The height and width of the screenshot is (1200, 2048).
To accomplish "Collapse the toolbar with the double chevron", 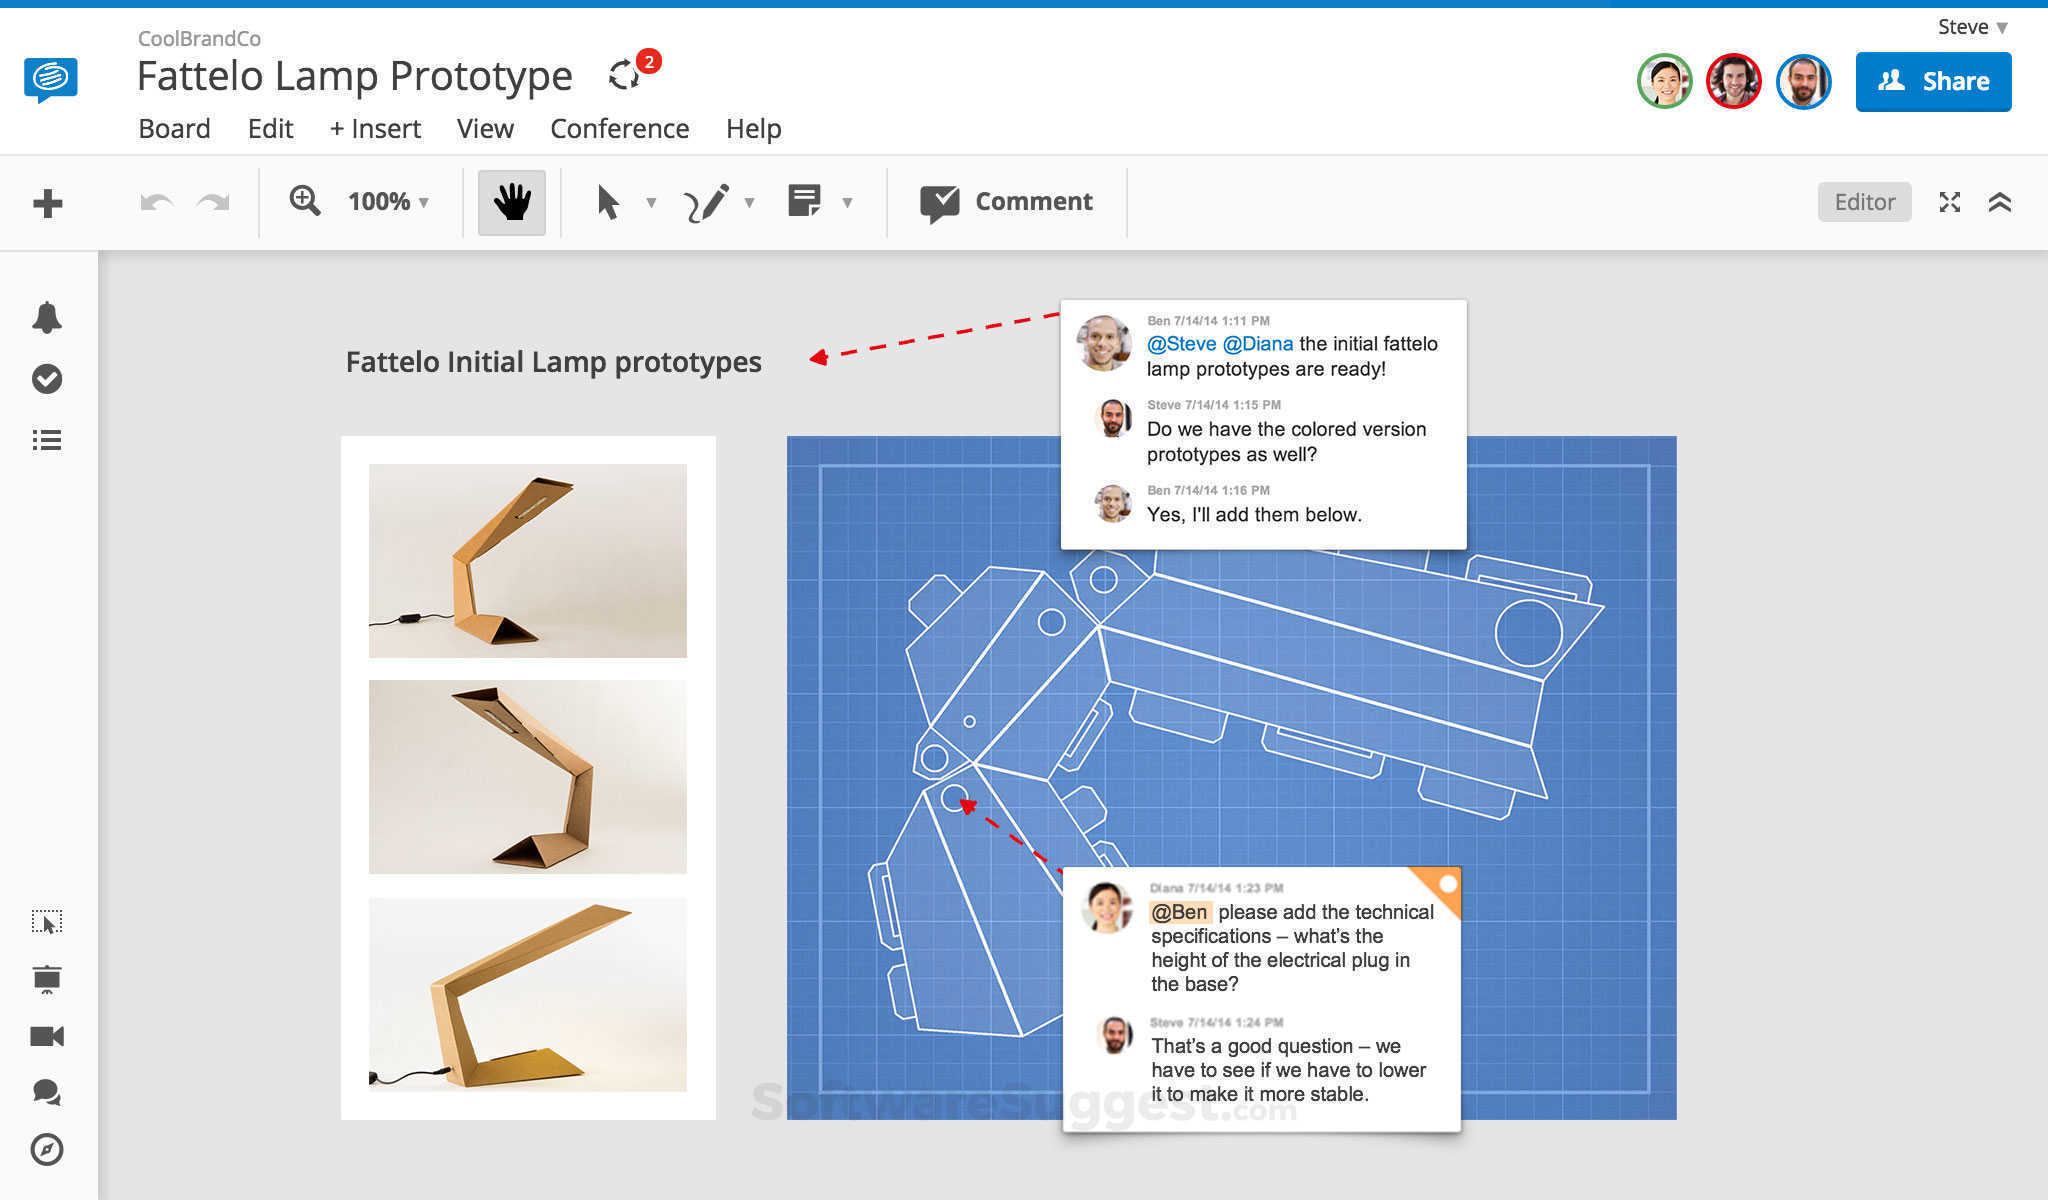I will (x=2001, y=202).
